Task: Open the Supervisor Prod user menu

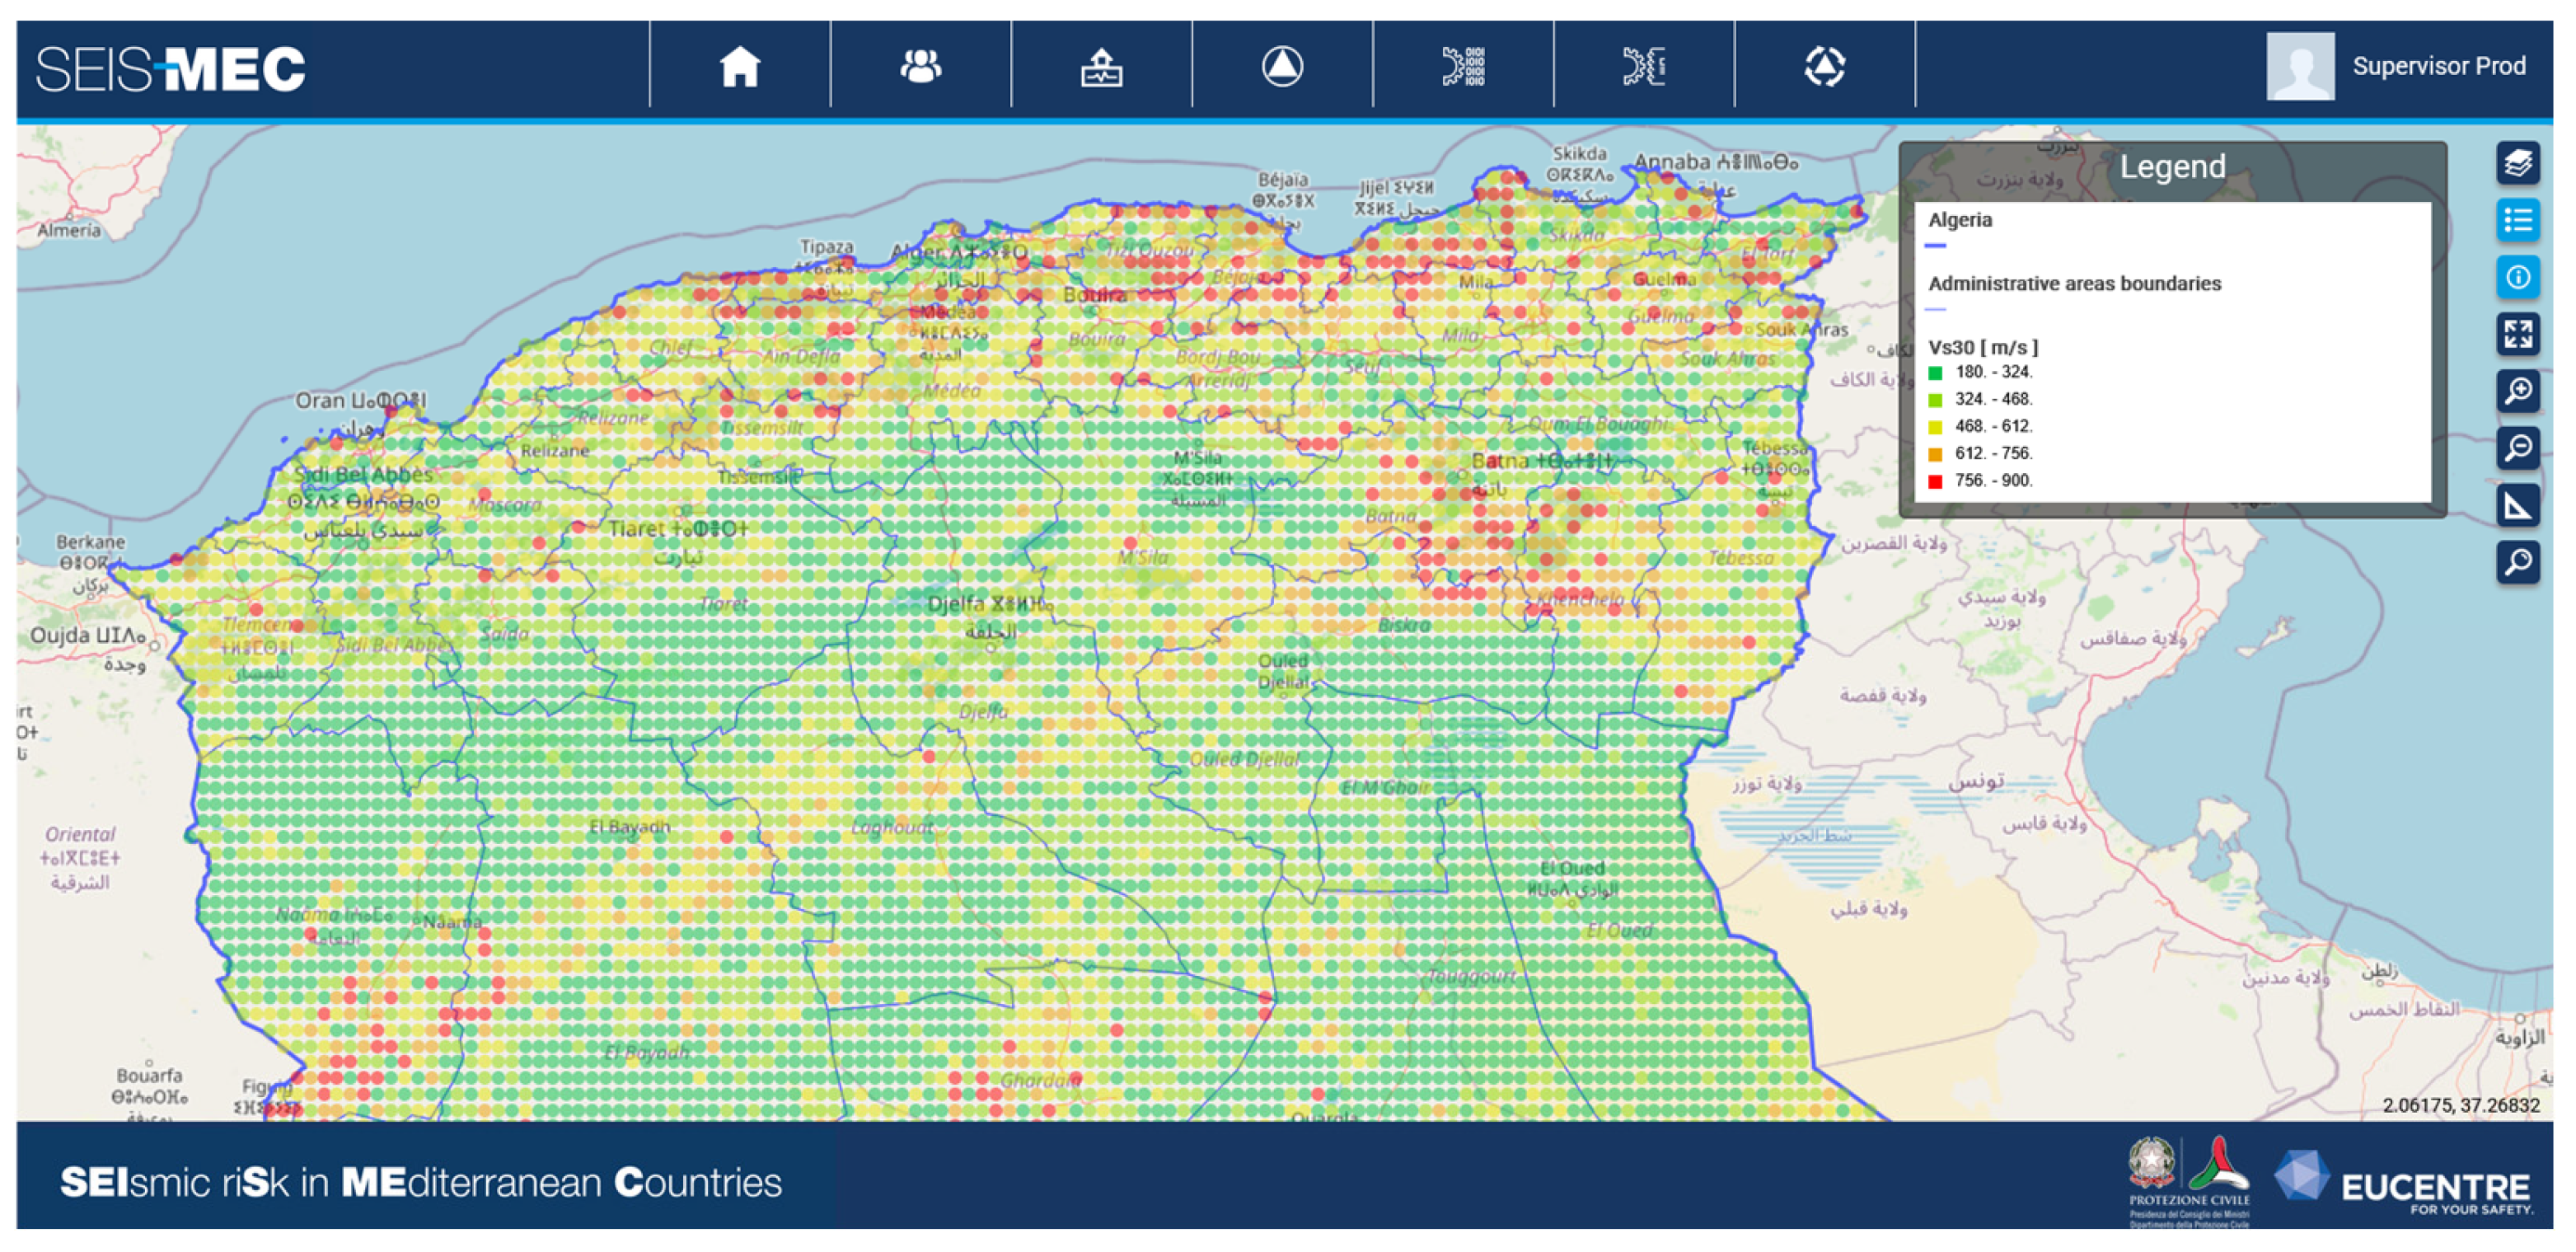Action: (x=2438, y=66)
